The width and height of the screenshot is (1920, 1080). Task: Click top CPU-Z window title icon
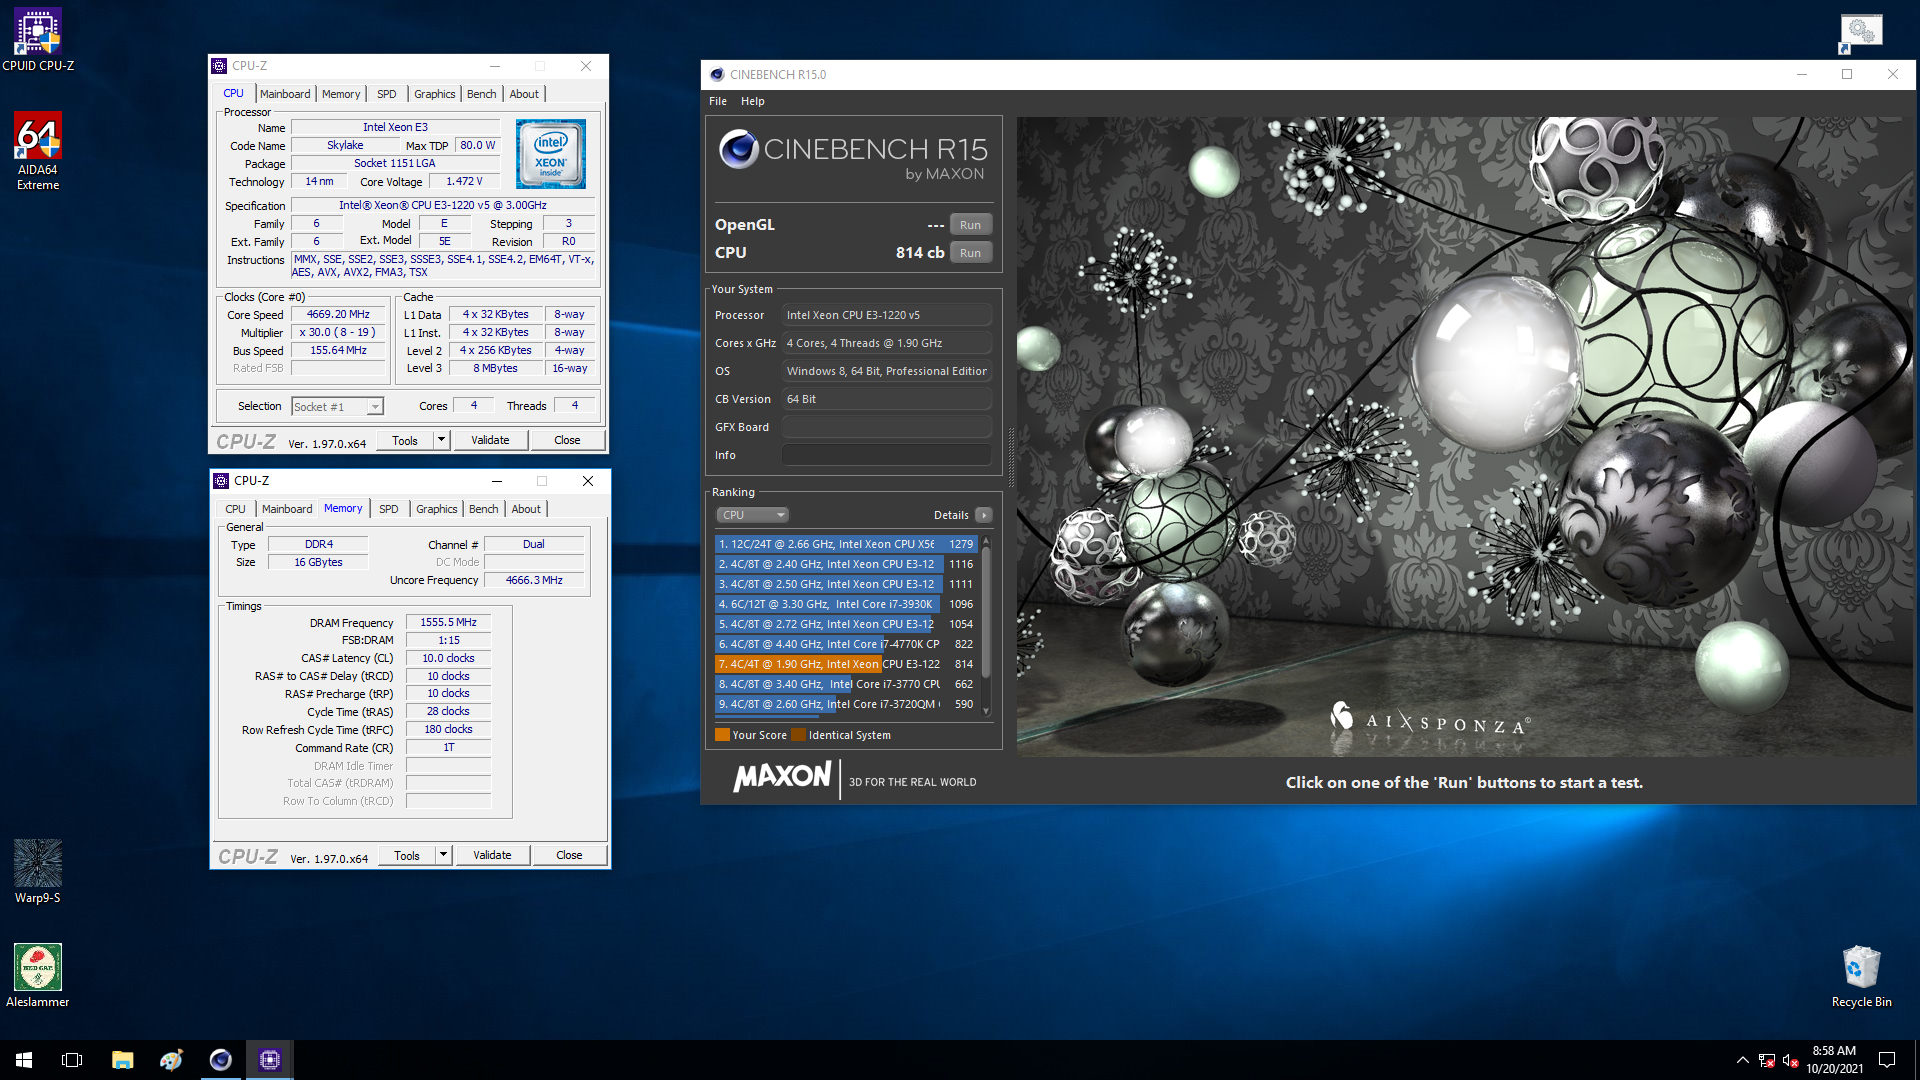(219, 66)
